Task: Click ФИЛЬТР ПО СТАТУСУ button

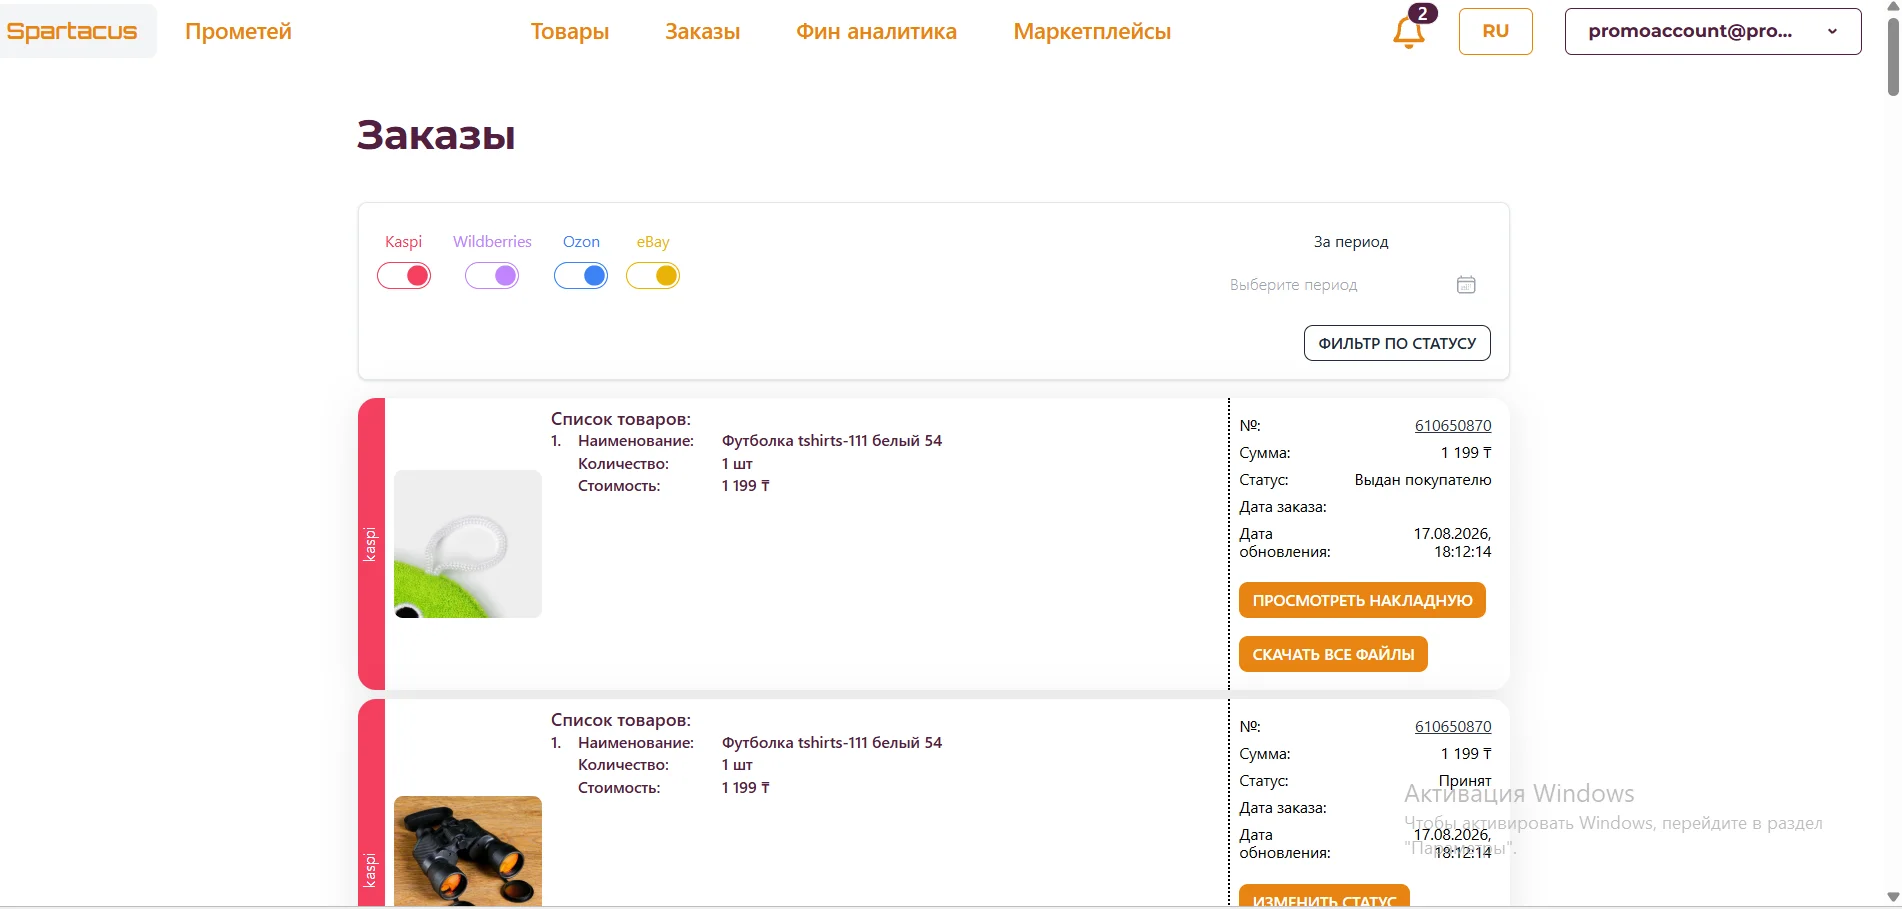Action: (1397, 343)
